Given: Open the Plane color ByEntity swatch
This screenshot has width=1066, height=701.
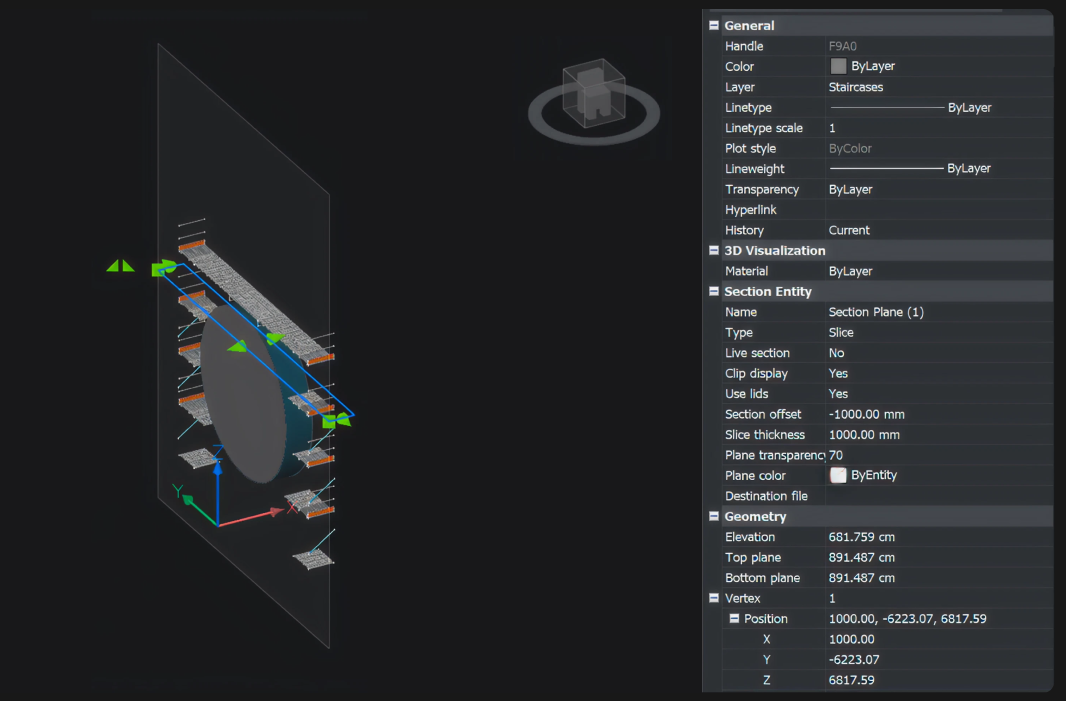Looking at the screenshot, I should [837, 475].
